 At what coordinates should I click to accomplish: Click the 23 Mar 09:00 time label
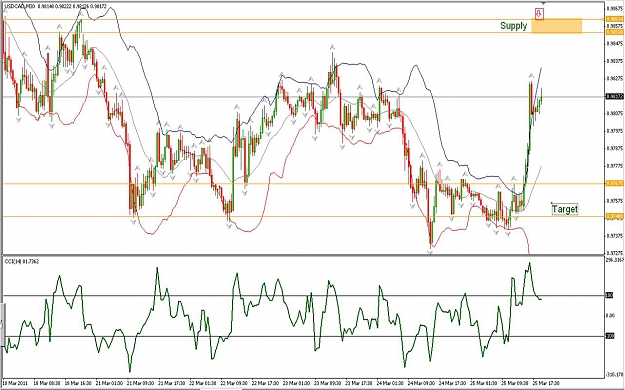(x=328, y=383)
